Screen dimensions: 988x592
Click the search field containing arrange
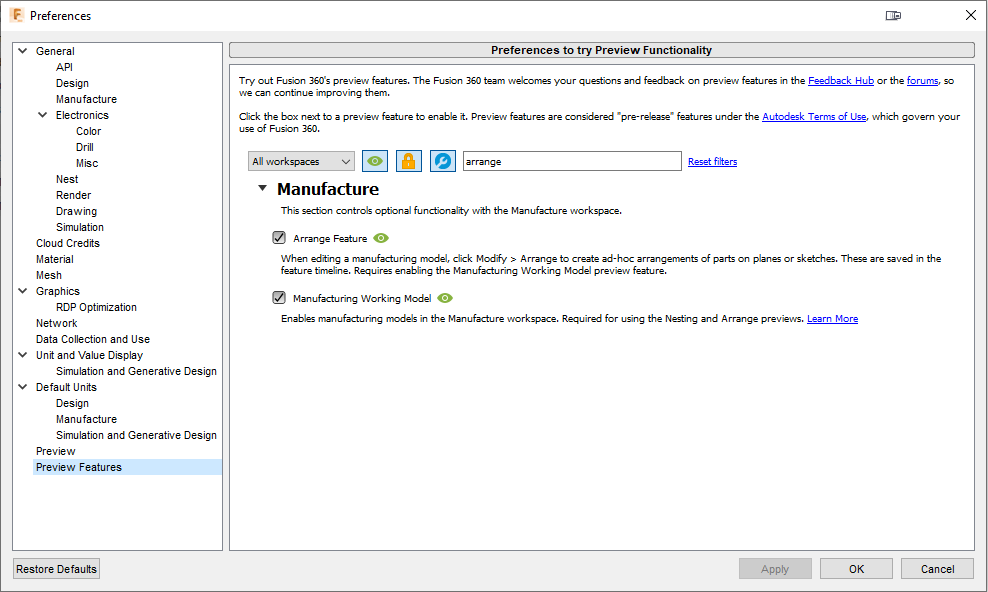tap(572, 161)
